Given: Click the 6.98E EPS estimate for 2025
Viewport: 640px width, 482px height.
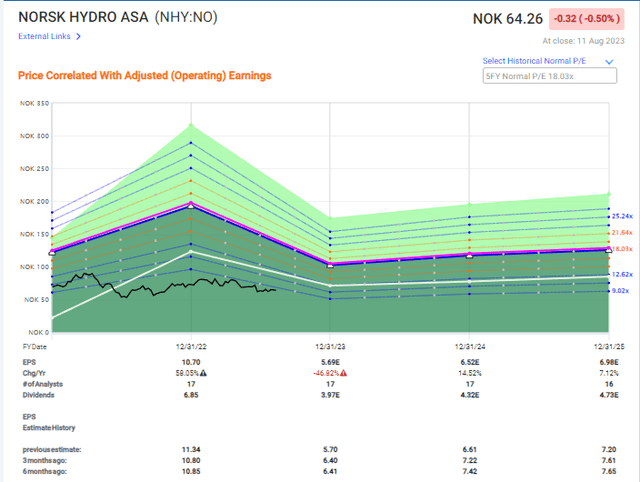Looking at the screenshot, I should point(606,358).
